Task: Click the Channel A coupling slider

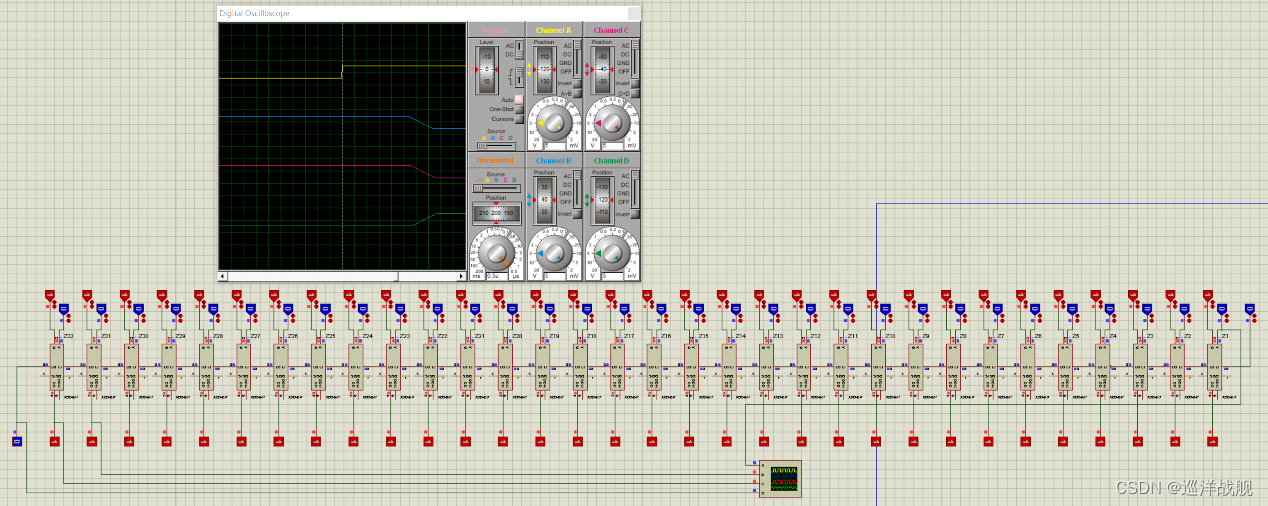Action: point(576,58)
